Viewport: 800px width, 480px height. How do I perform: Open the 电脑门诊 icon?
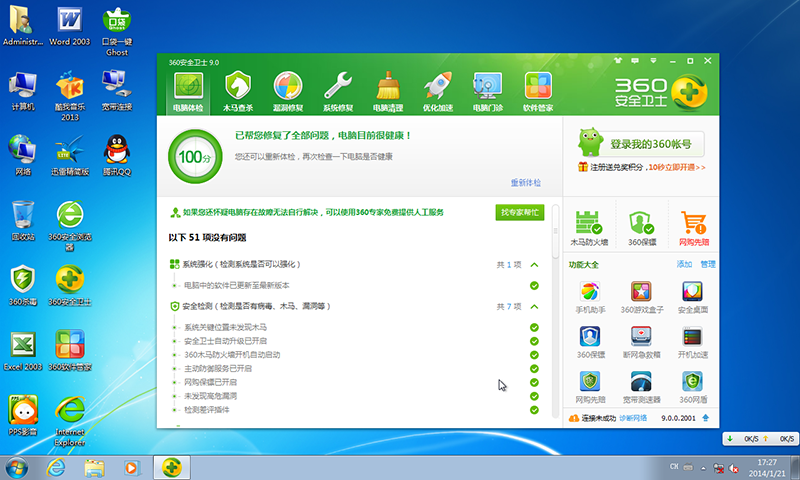point(488,92)
